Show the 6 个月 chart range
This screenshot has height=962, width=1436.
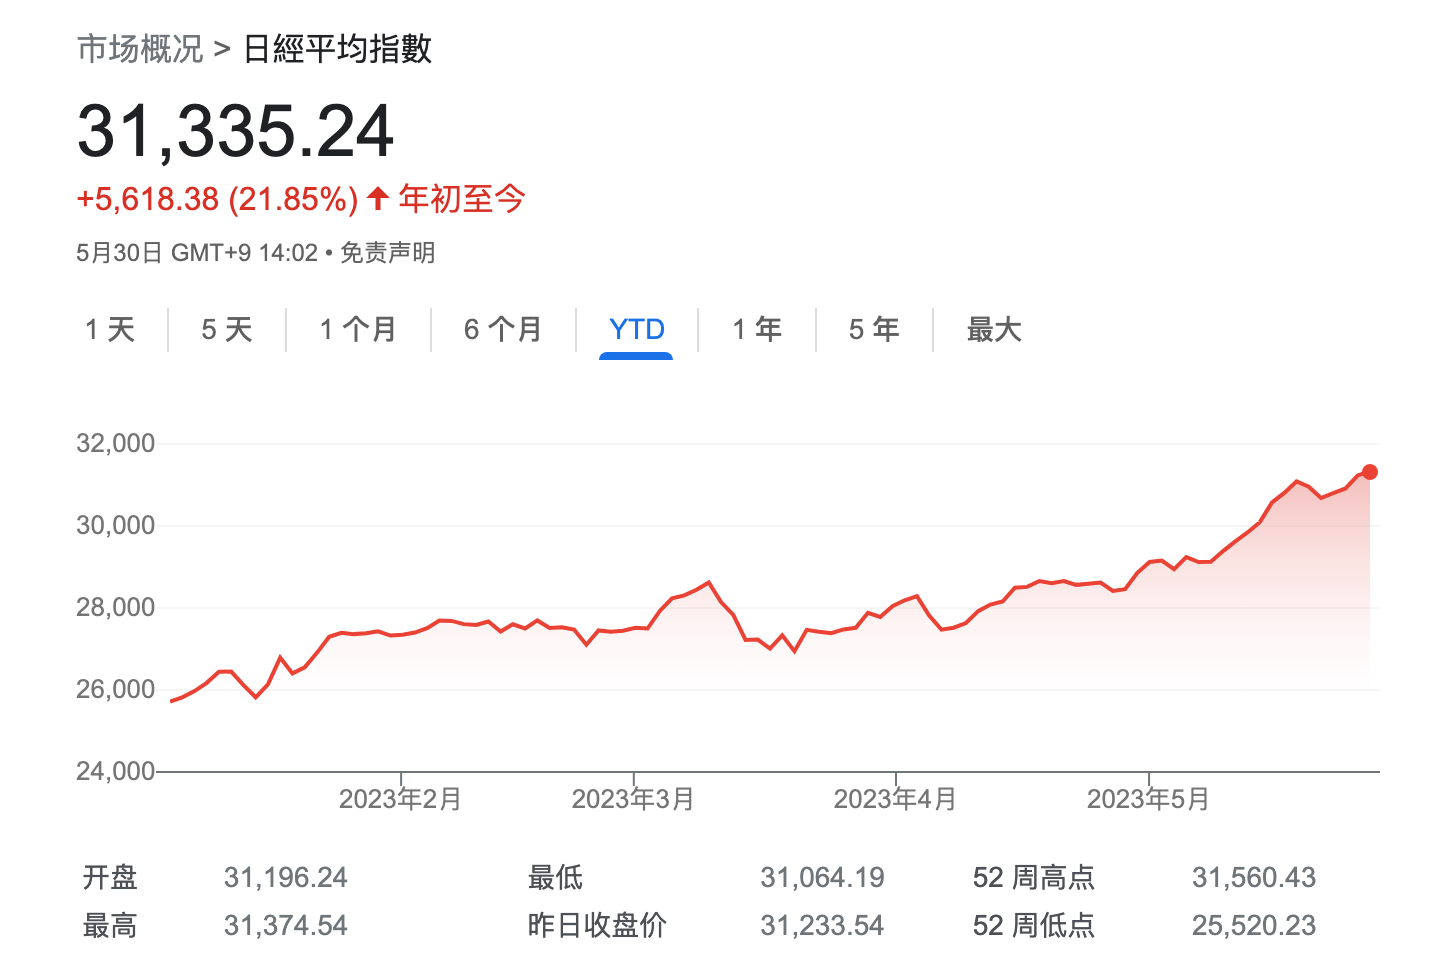tap(503, 329)
